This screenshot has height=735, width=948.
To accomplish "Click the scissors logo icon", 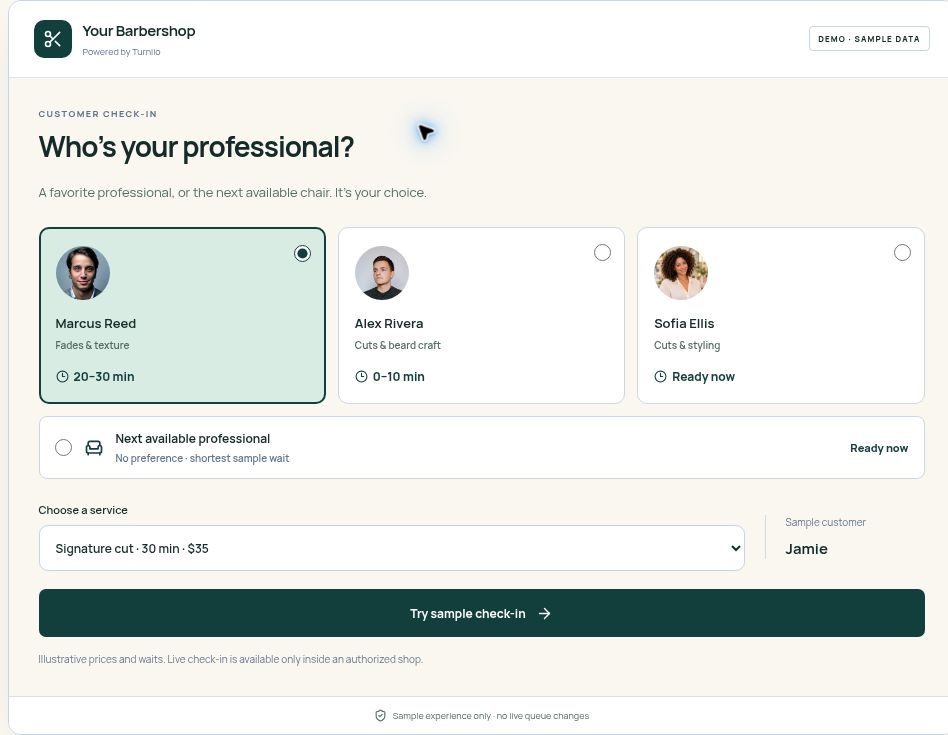I will [53, 39].
